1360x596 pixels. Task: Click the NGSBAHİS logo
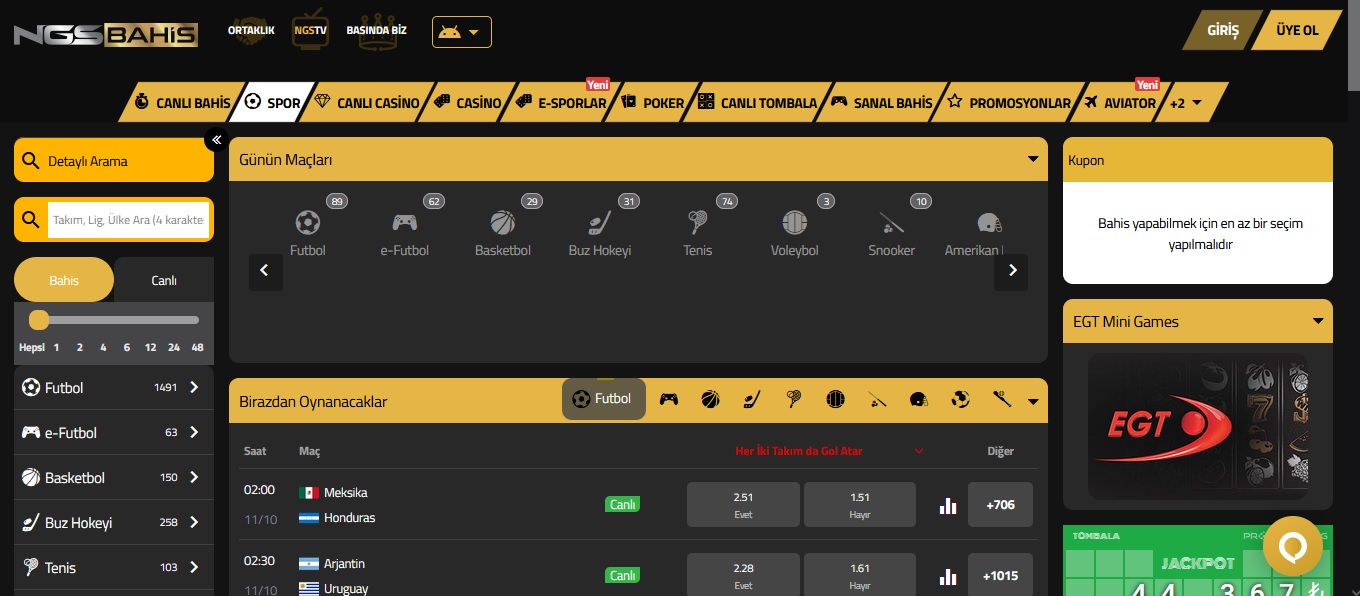point(106,36)
